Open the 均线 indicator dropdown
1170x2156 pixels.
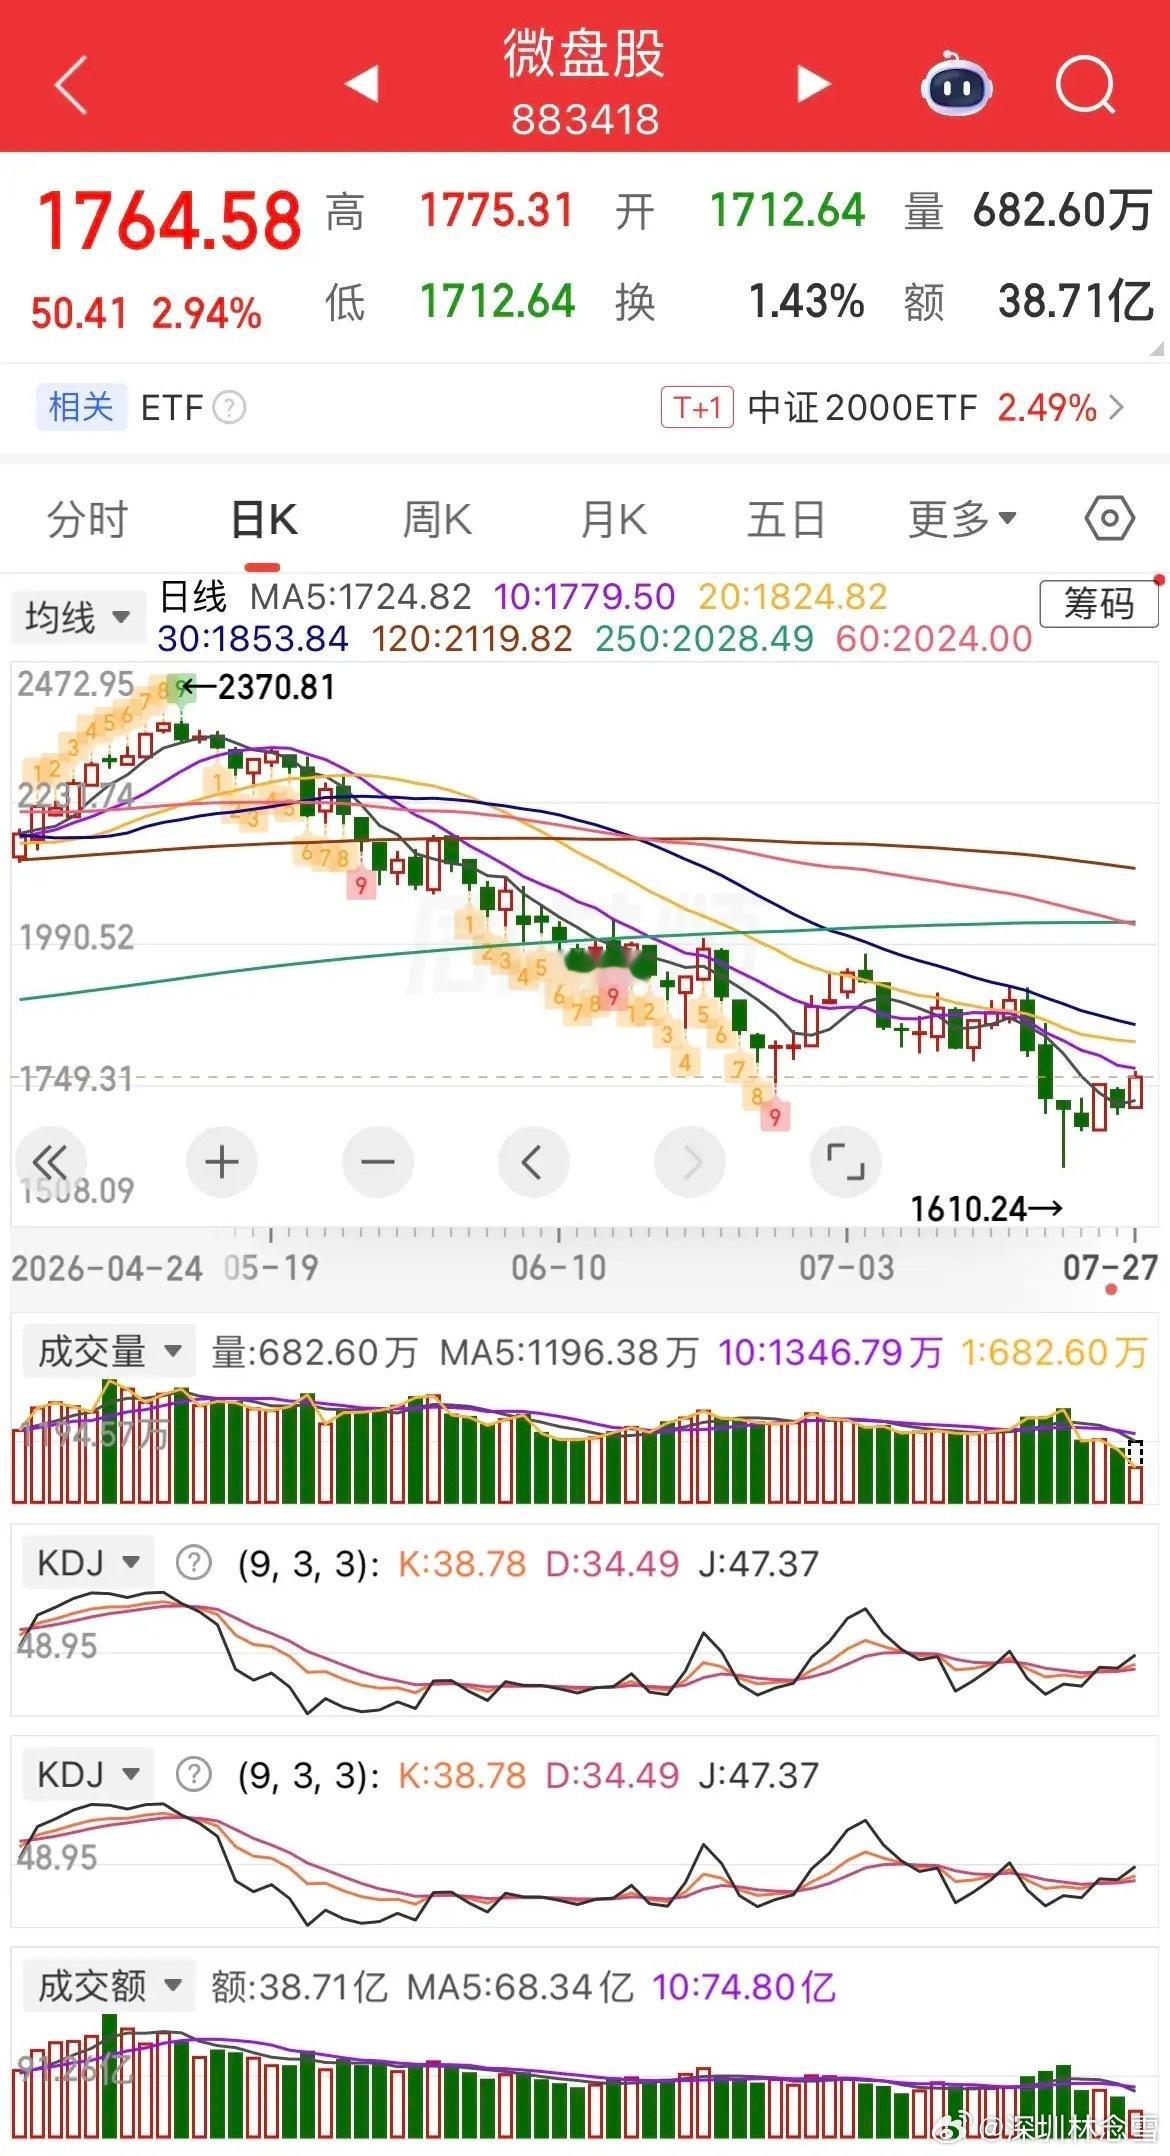(78, 617)
